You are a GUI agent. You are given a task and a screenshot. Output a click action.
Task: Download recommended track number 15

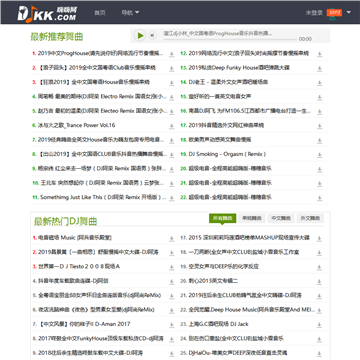pyautogui.click(x=320, y=98)
